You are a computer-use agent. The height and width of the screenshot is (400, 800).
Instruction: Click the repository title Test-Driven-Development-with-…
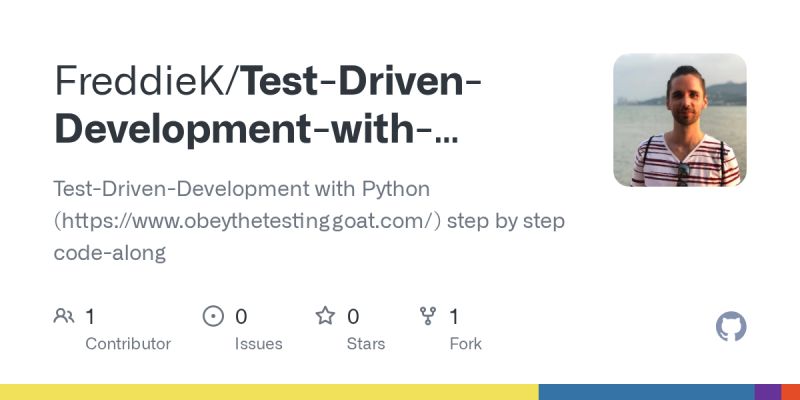click(x=268, y=105)
